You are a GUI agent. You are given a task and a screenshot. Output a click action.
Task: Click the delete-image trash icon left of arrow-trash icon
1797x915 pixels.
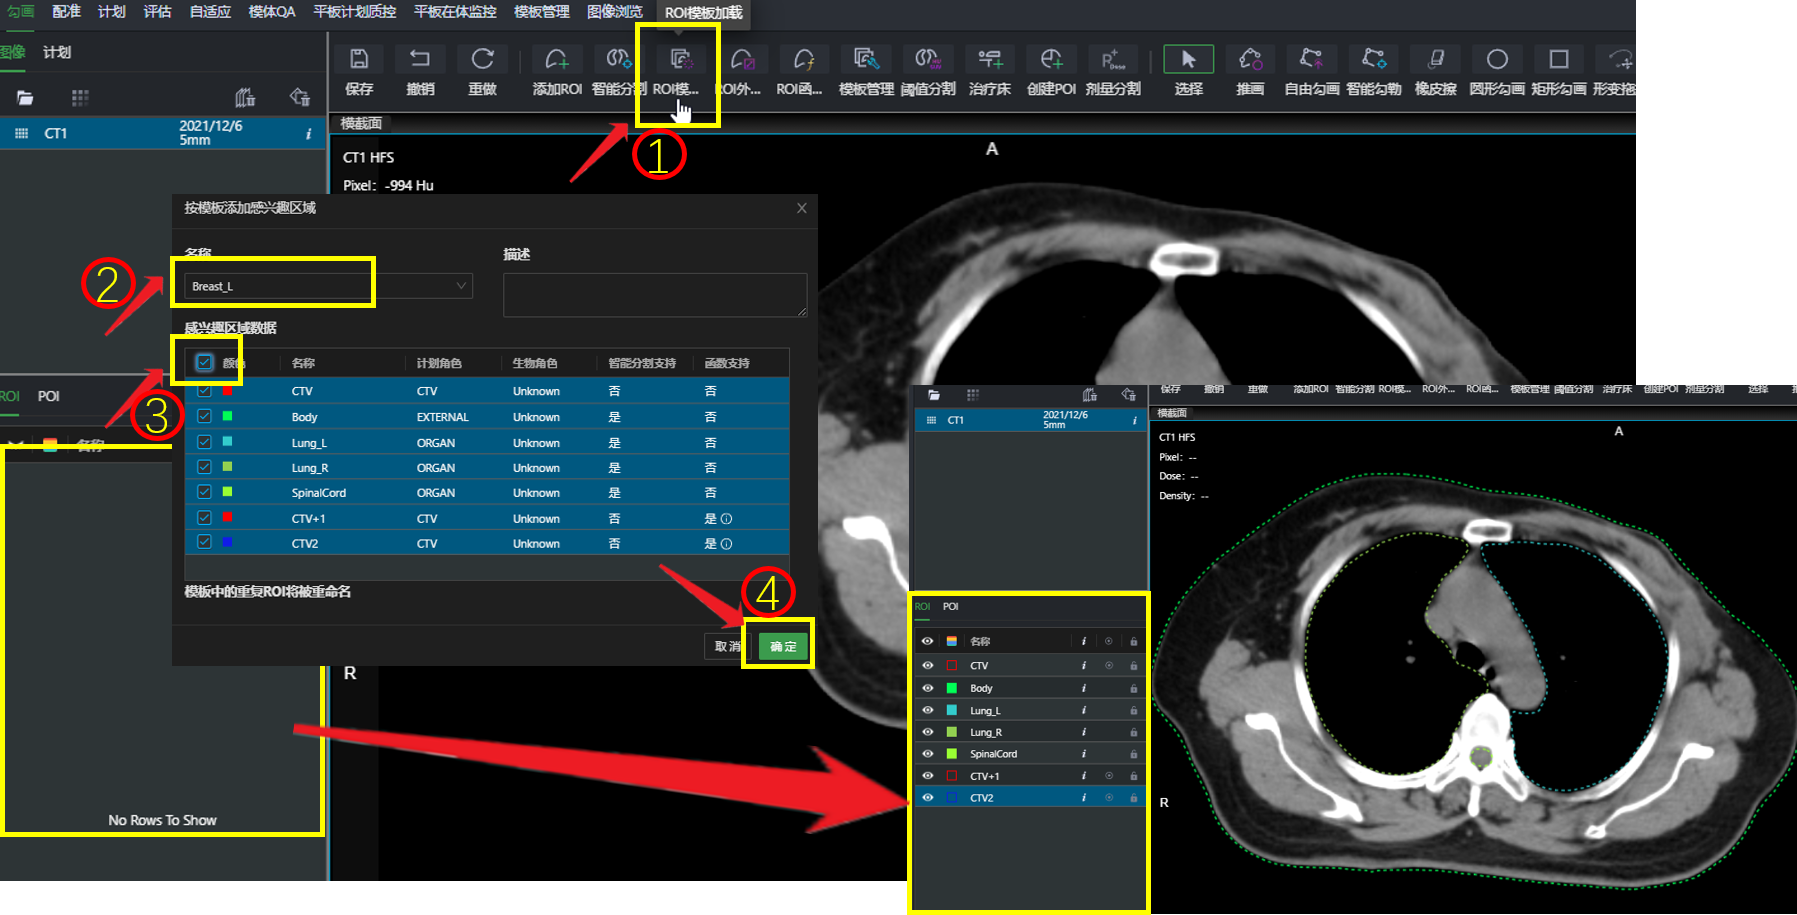coord(245,97)
